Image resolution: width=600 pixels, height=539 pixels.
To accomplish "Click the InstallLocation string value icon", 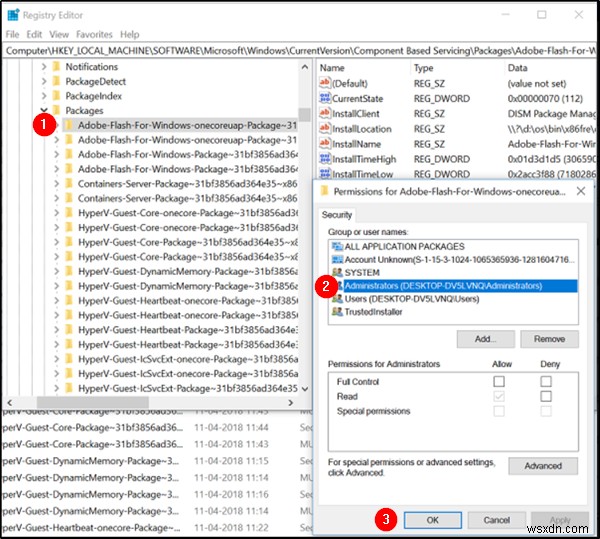I will (325, 129).
